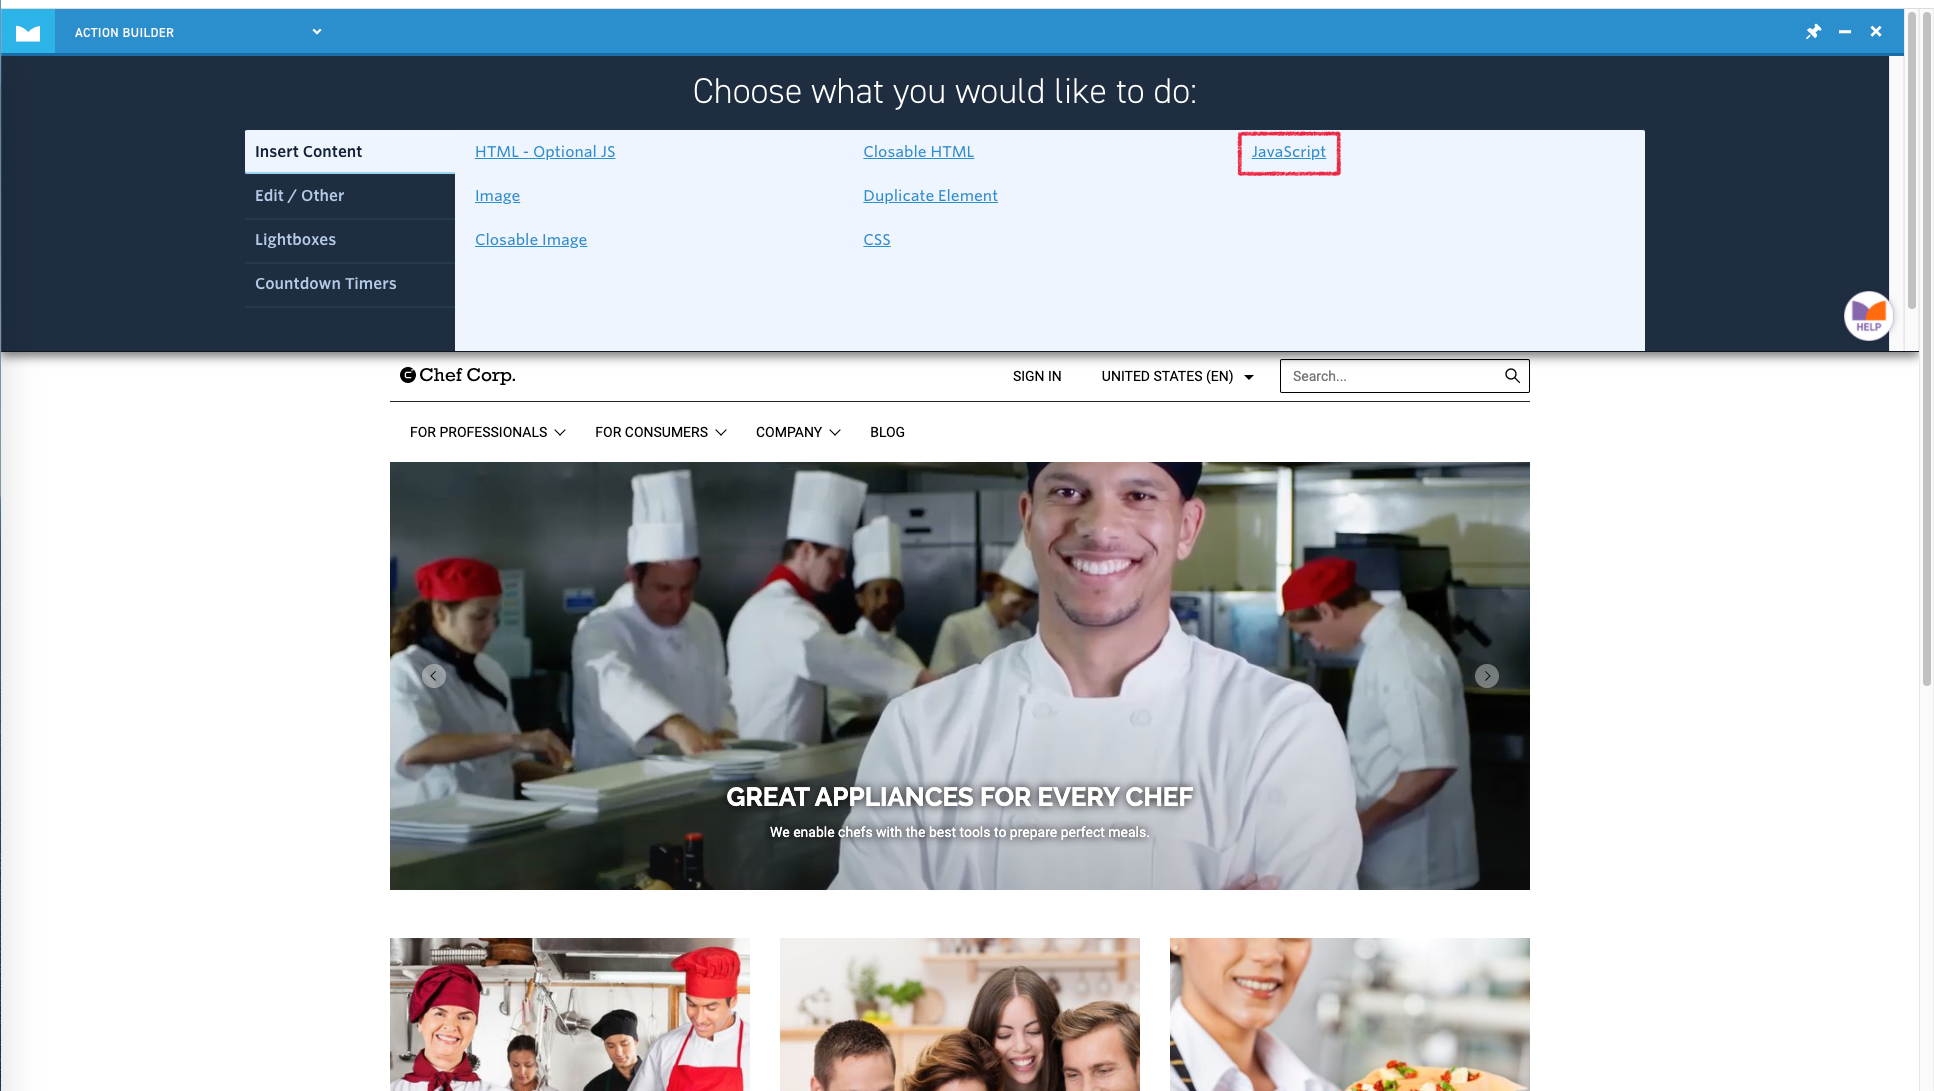Click the left carousel navigation arrow
This screenshot has height=1091, width=1934.
click(x=432, y=676)
